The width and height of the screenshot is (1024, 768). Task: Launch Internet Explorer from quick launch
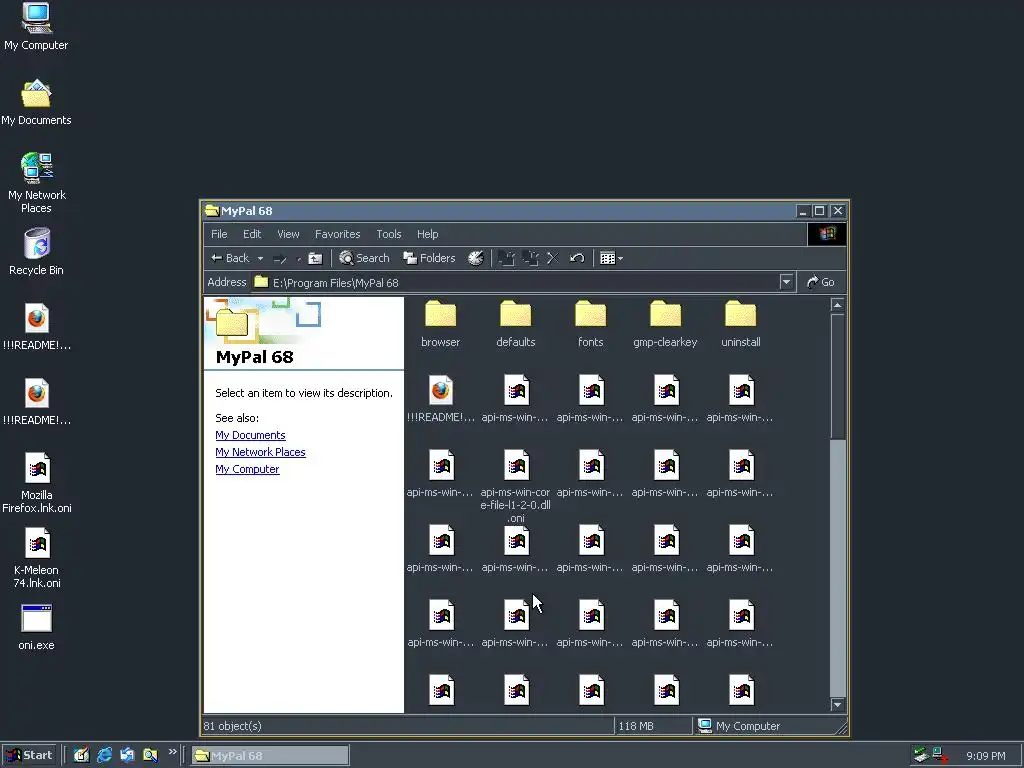coord(104,755)
